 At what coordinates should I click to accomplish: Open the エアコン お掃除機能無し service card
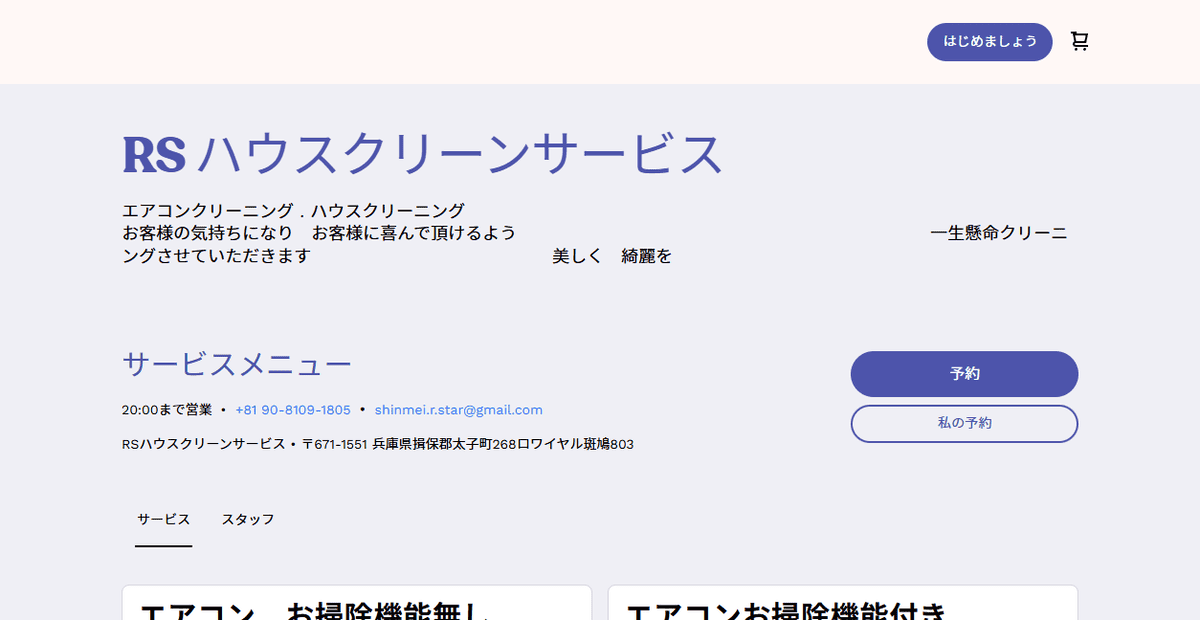click(357, 606)
